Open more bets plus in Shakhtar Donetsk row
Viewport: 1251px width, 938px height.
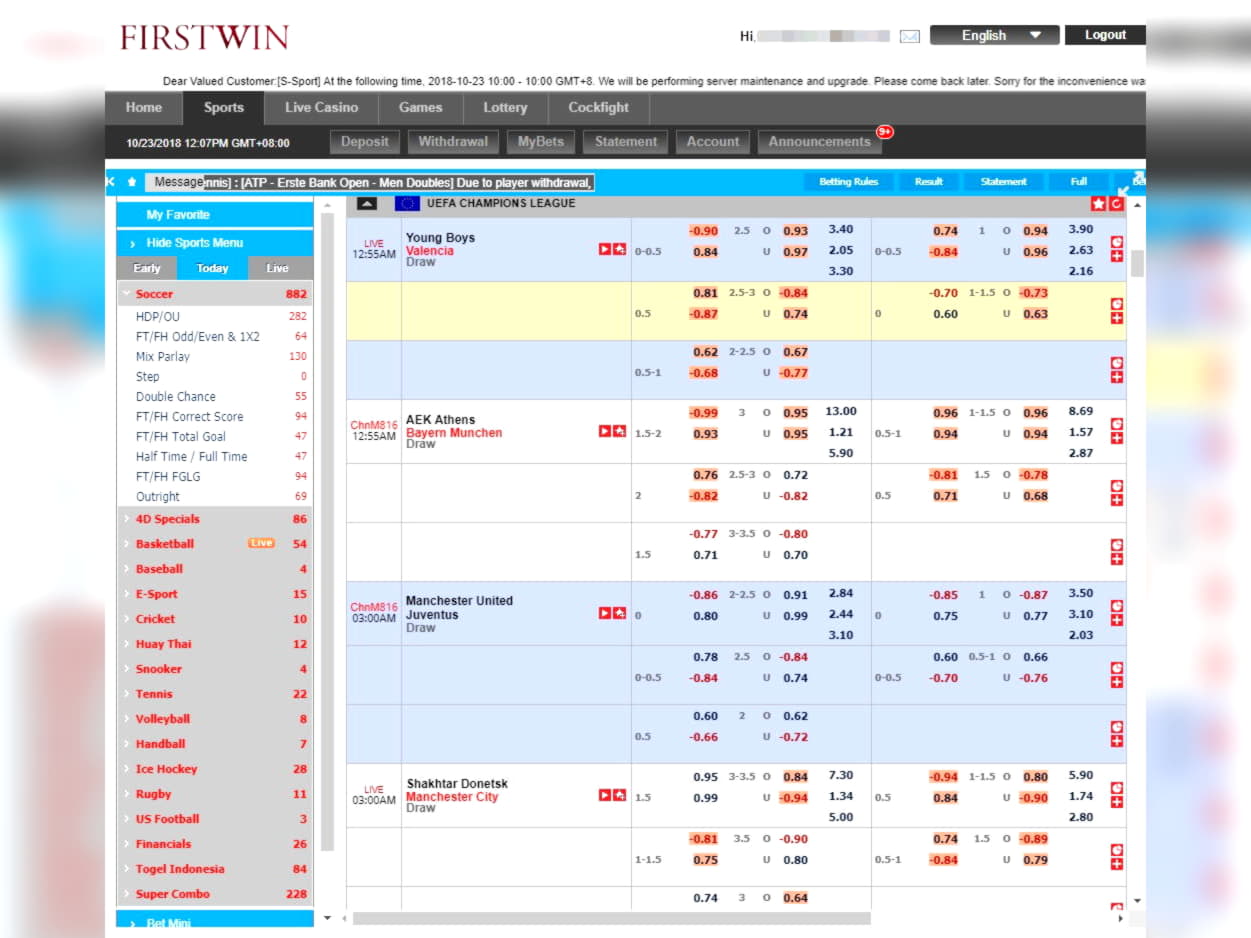[x=1117, y=802]
